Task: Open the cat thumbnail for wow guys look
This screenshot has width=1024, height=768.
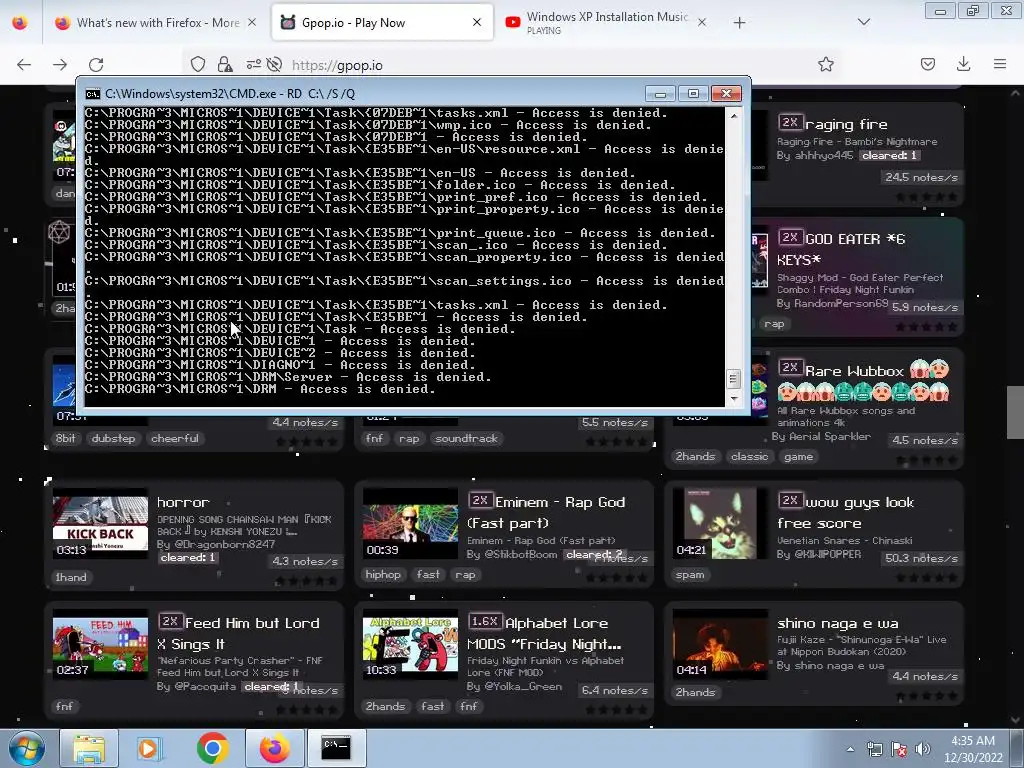Action: [x=720, y=524]
